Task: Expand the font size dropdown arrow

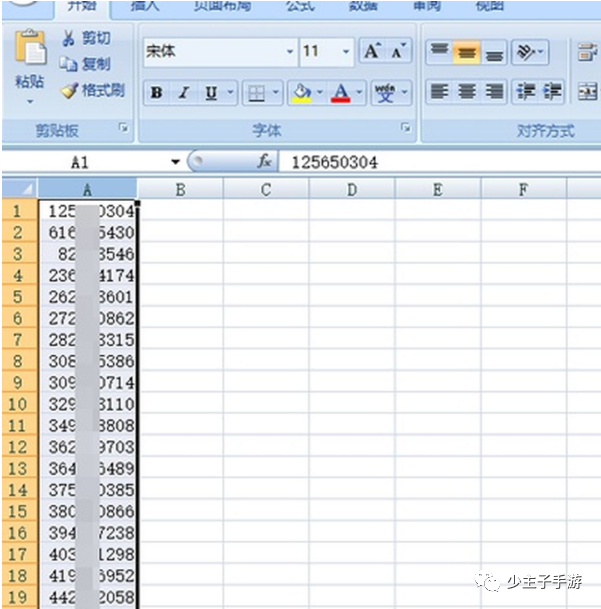Action: click(x=346, y=52)
